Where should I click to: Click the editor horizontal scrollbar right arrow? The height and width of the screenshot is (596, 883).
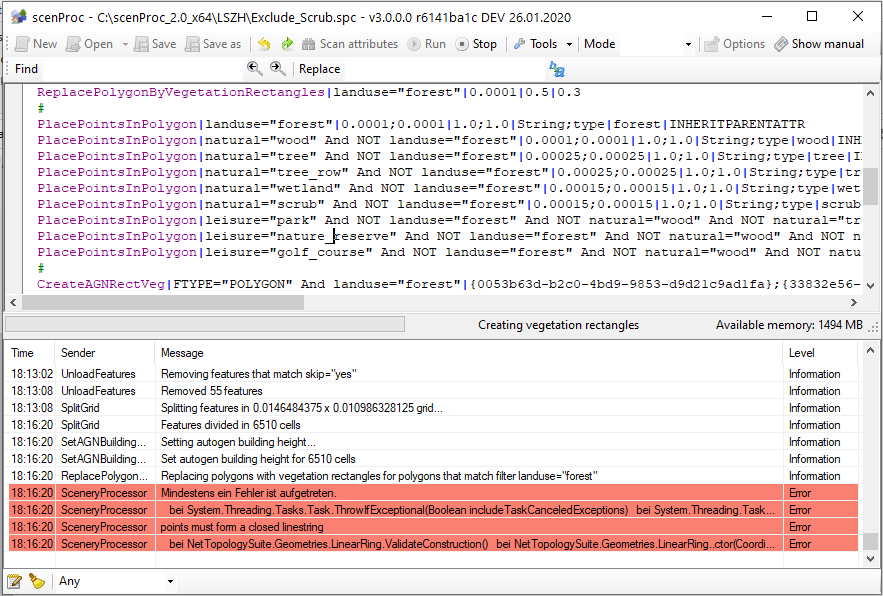point(854,303)
